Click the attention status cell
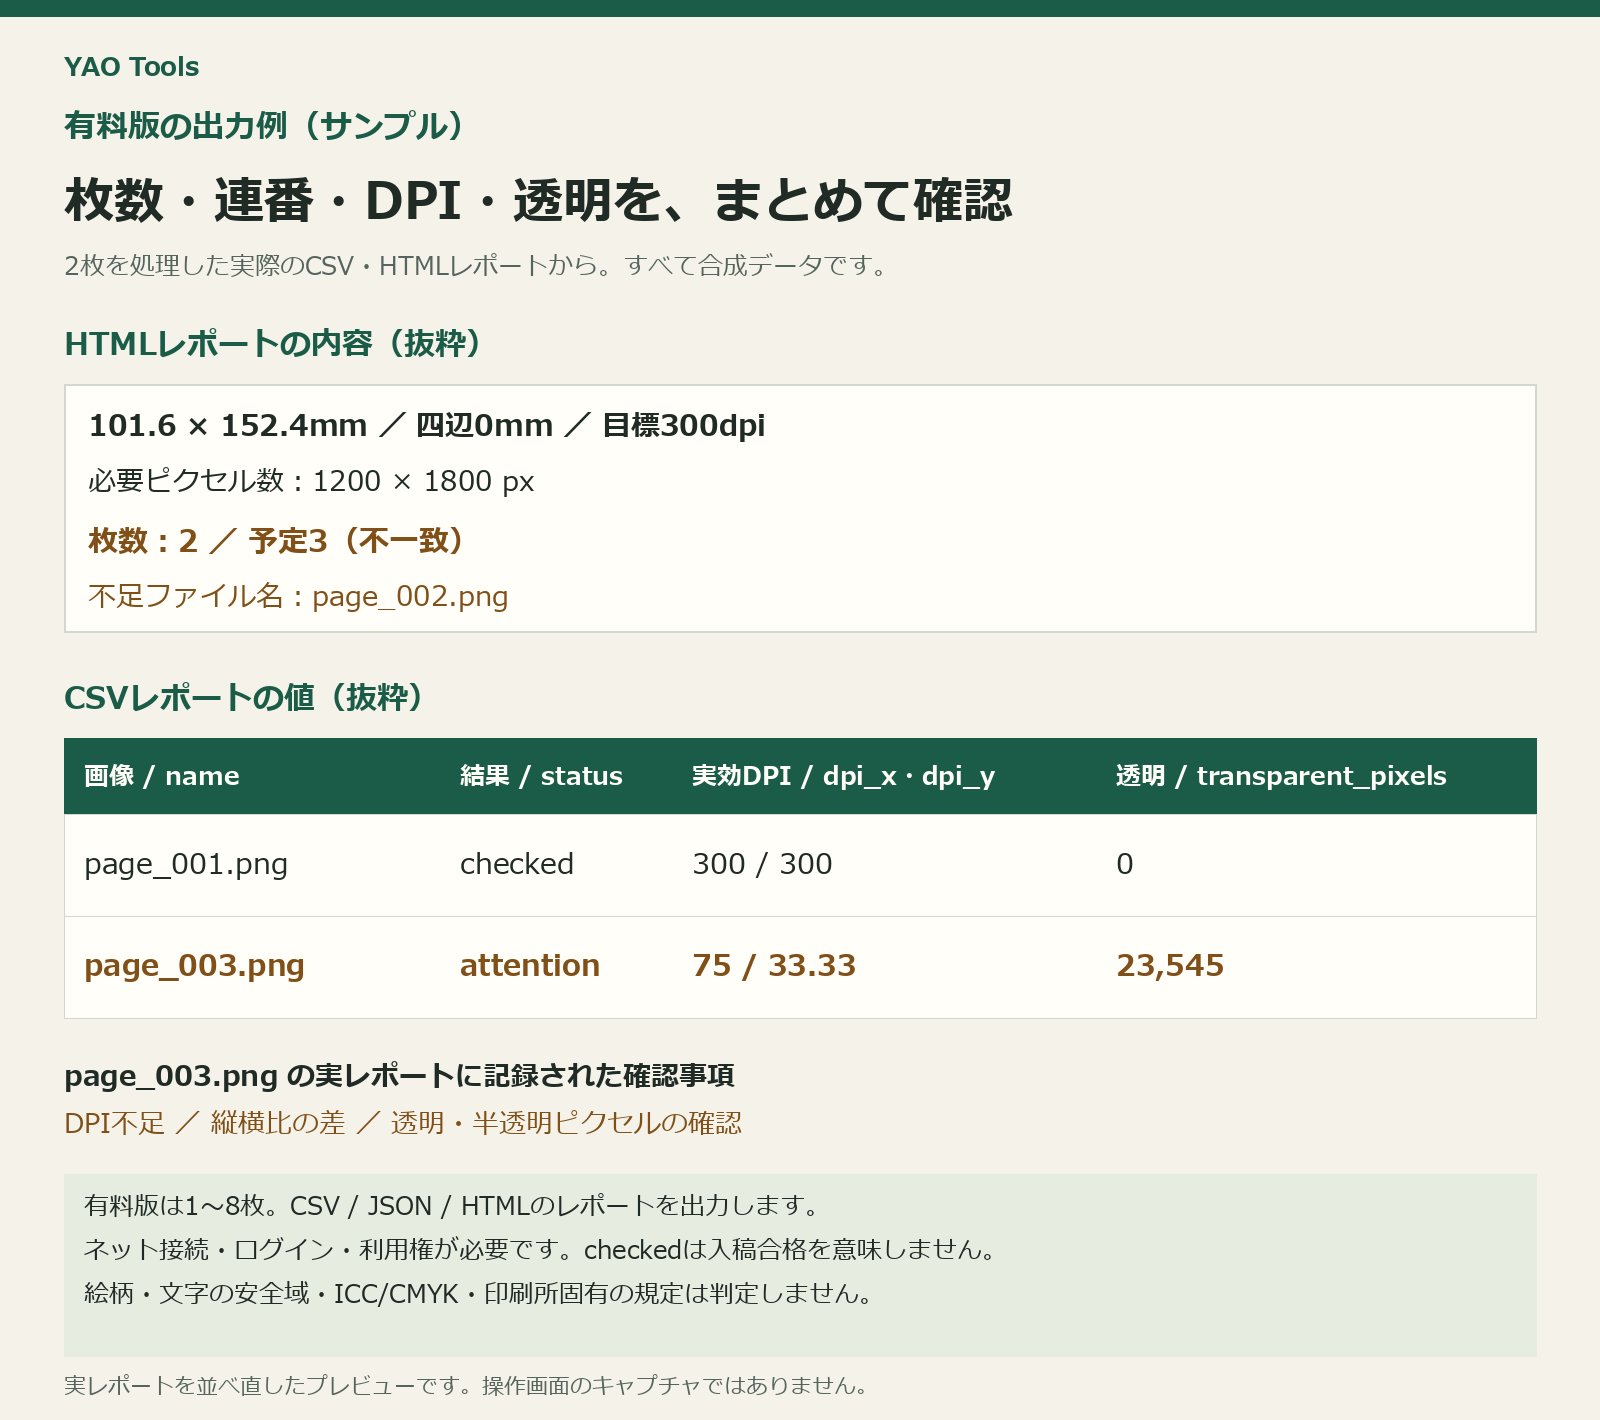1600x1420 pixels. point(530,966)
